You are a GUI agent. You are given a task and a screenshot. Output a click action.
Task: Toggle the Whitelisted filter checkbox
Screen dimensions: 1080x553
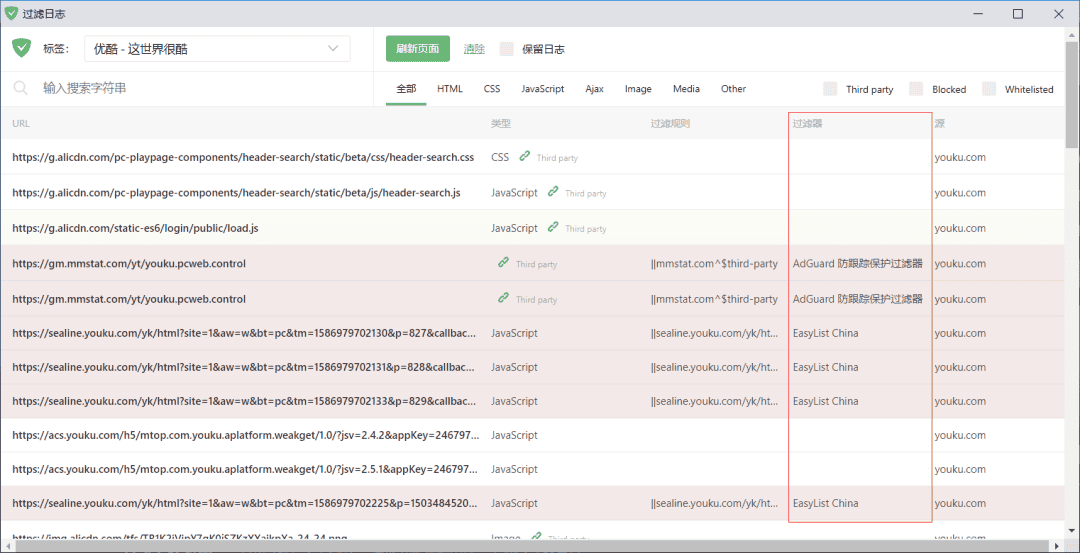coord(989,89)
